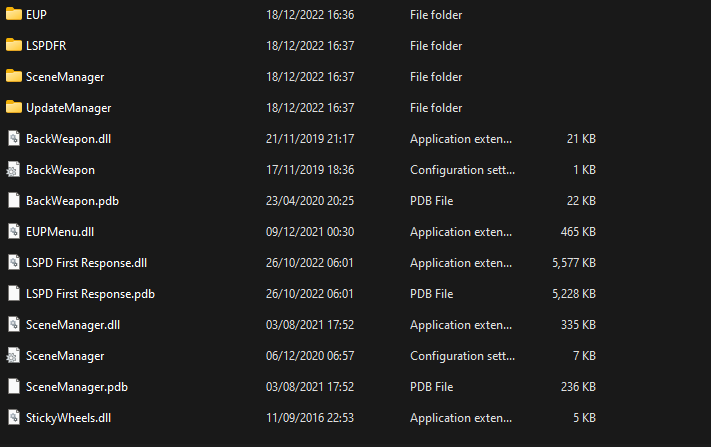Click the BackWeapon configuration settings icon
This screenshot has width=711, height=447.
click(13, 170)
